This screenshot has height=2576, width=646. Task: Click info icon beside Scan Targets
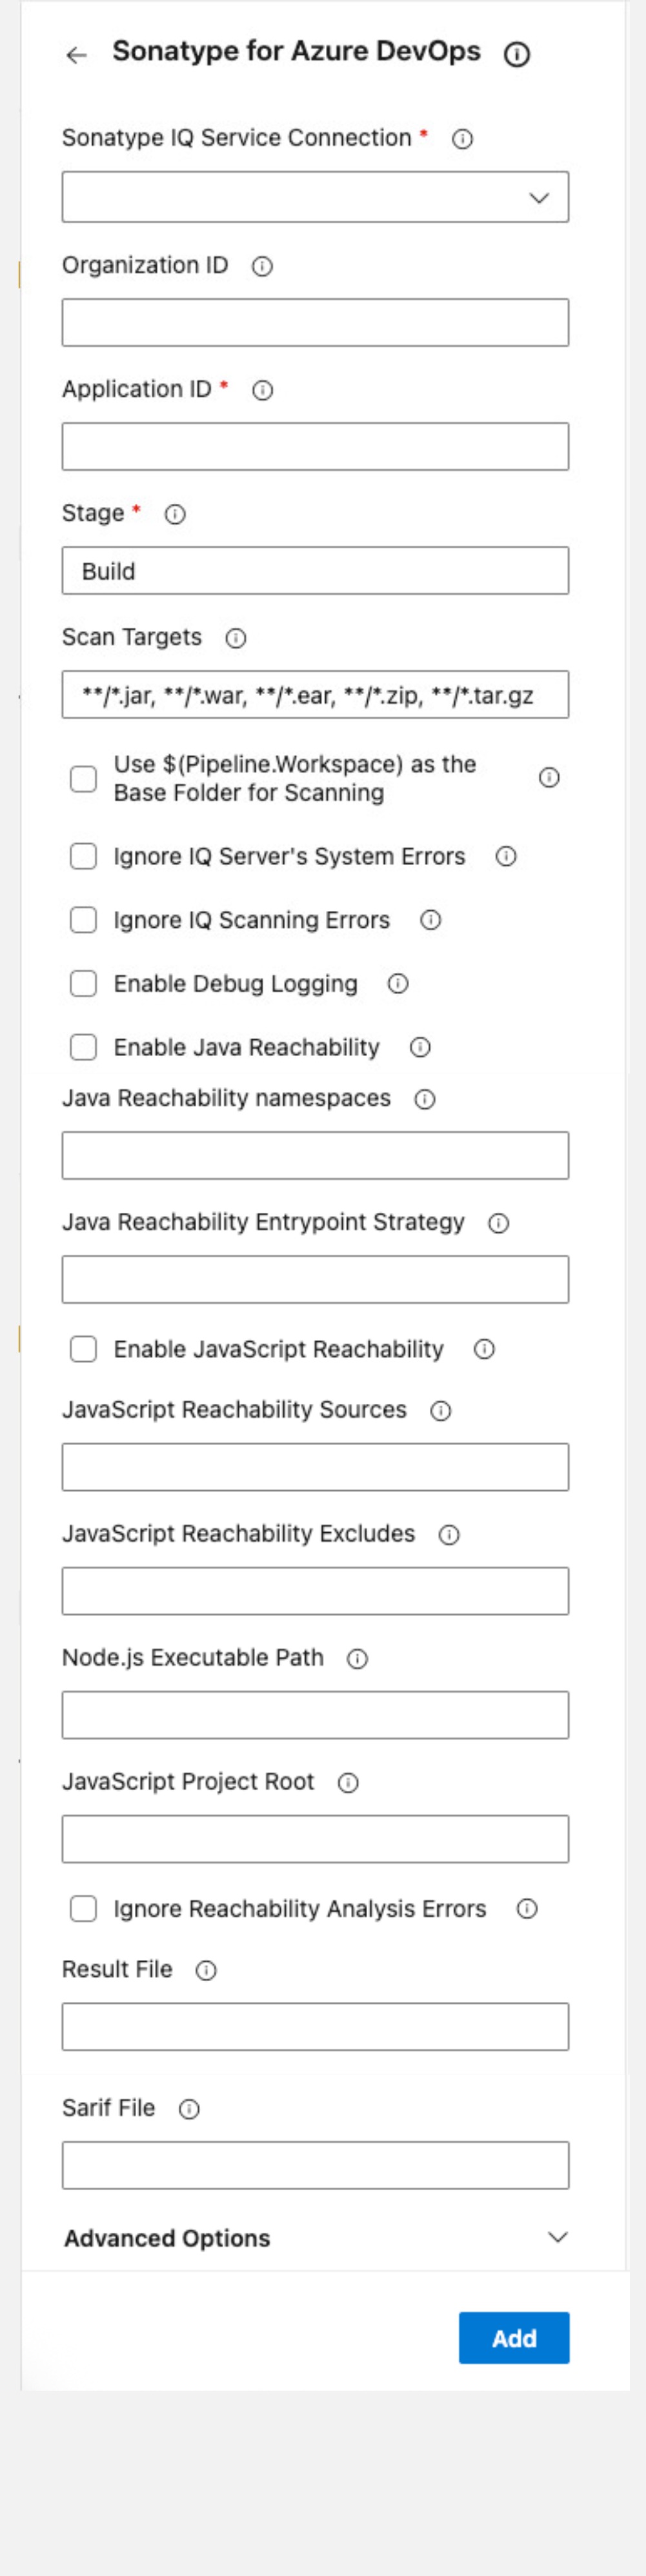[236, 638]
